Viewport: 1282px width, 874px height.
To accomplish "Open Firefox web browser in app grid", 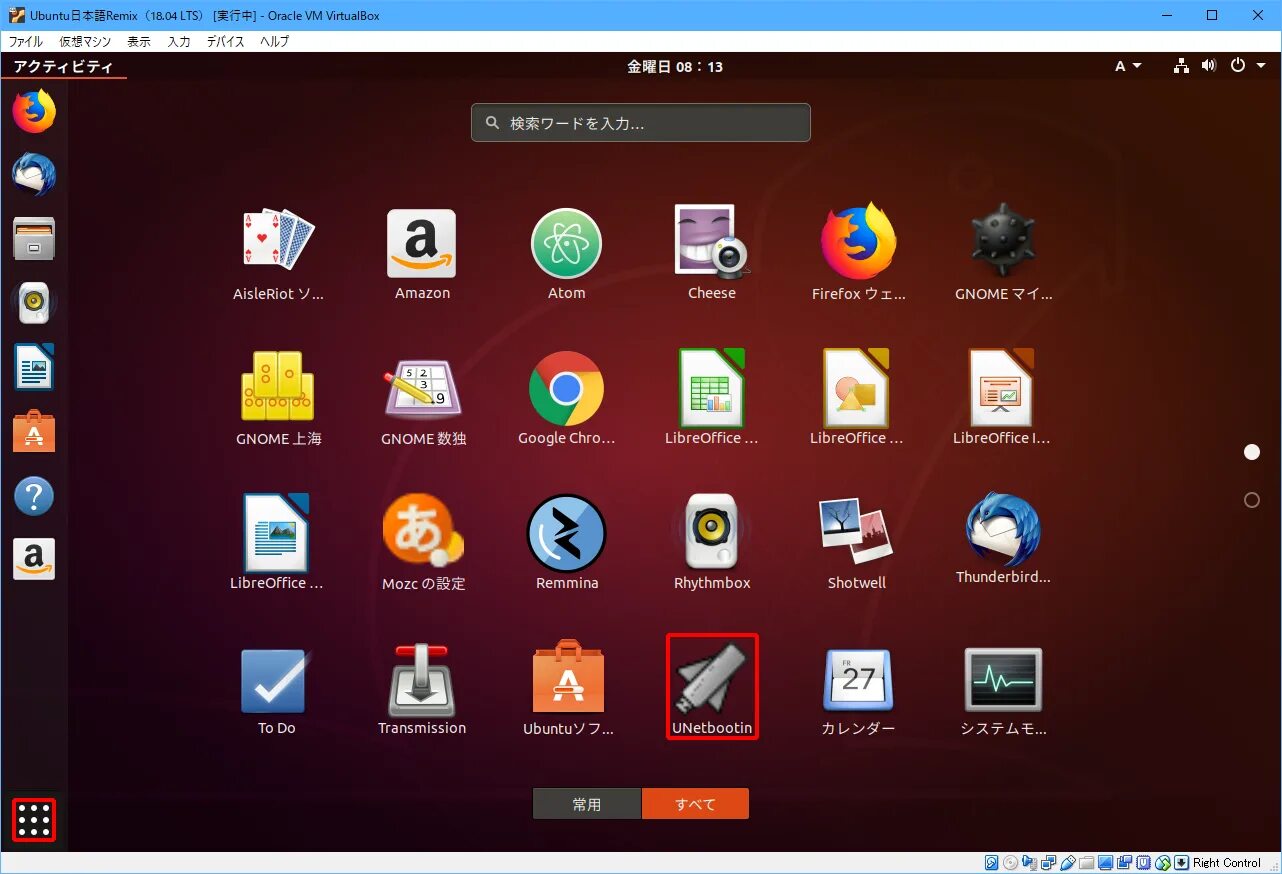I will click(858, 254).
